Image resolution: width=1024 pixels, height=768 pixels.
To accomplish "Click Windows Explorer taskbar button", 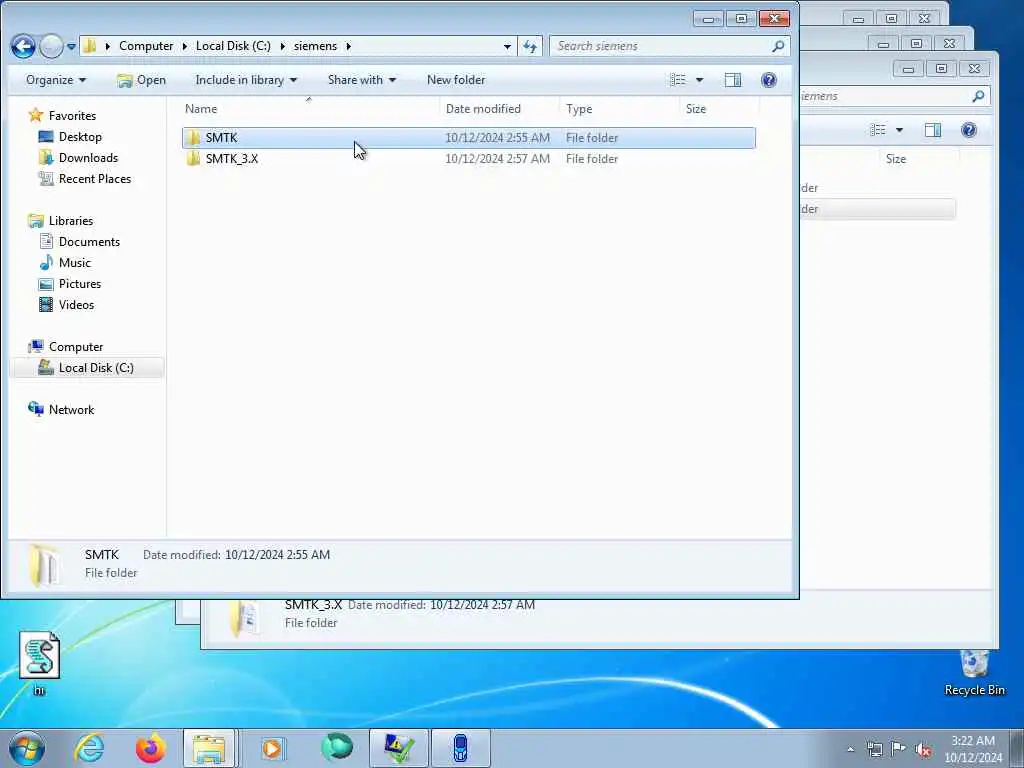I will pos(209,748).
